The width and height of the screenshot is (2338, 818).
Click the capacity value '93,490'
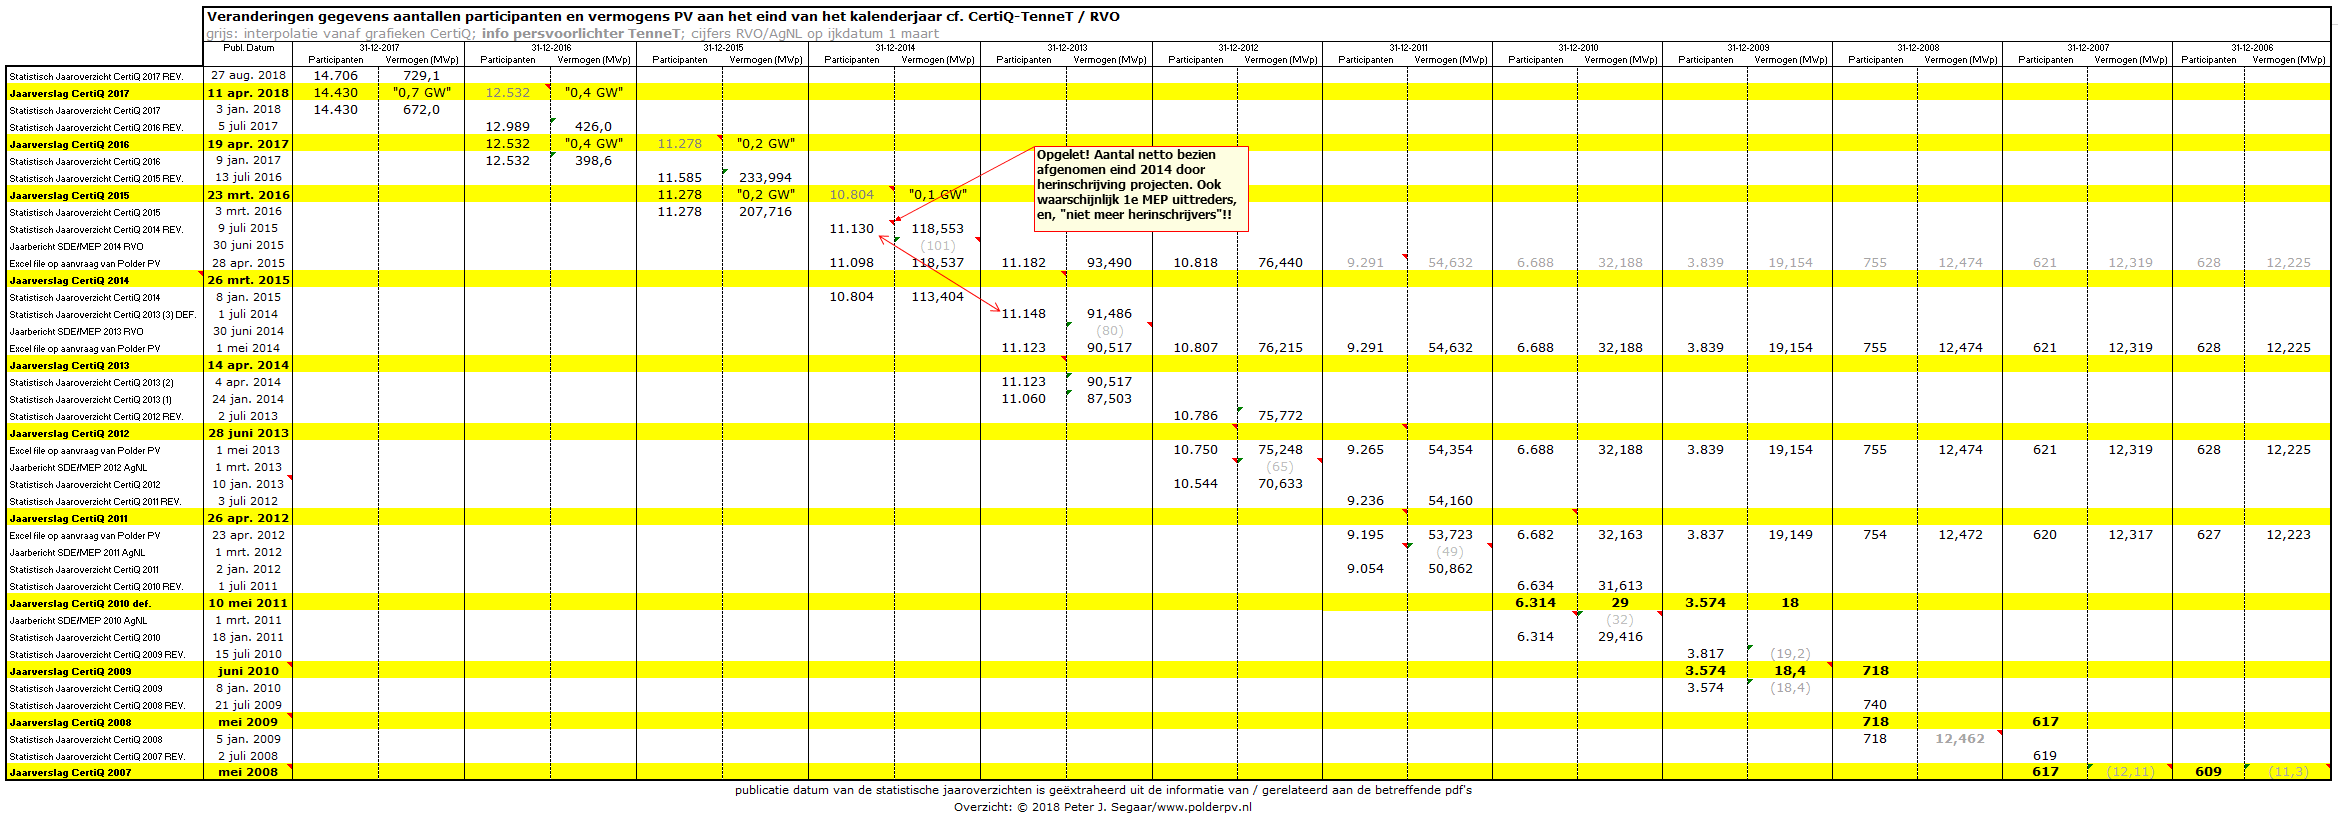(1109, 263)
